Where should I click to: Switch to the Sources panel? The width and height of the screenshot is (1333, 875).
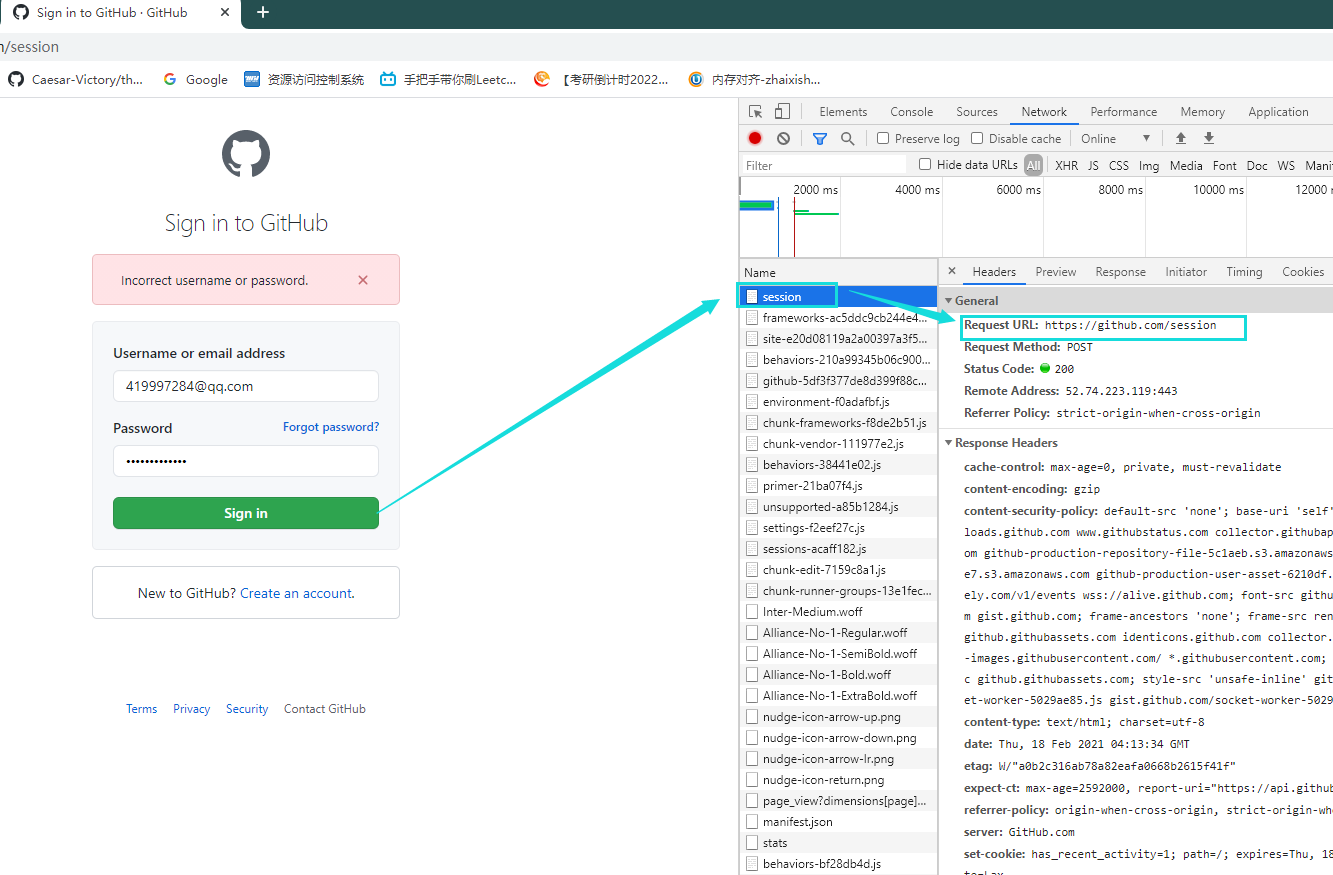click(x=977, y=112)
